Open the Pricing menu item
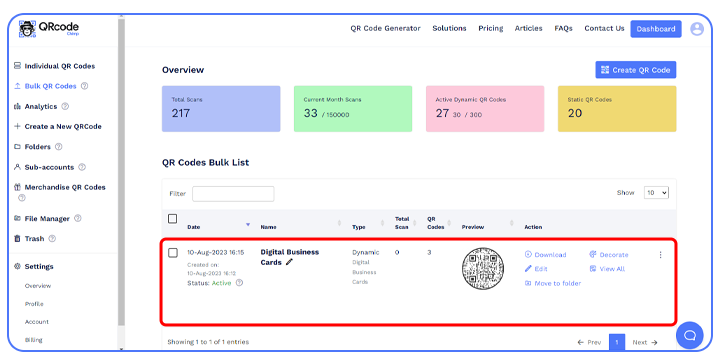The image size is (720, 364). pos(490,28)
